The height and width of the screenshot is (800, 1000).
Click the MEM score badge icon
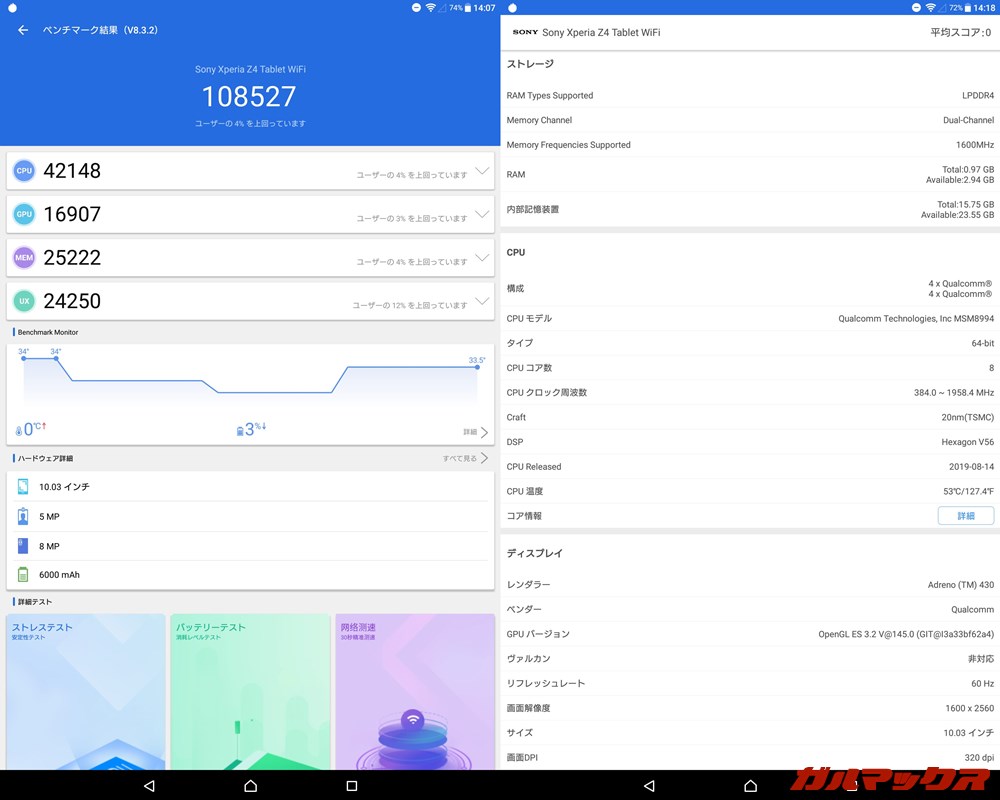click(24, 258)
